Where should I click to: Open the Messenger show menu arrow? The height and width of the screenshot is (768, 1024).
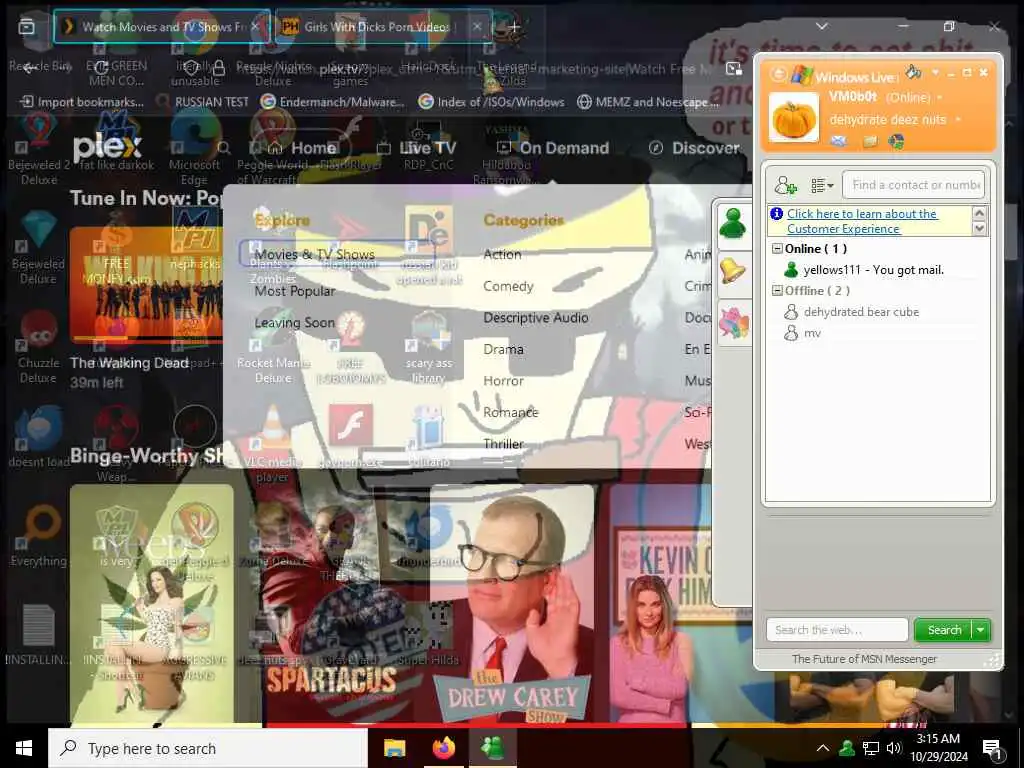[x=935, y=72]
